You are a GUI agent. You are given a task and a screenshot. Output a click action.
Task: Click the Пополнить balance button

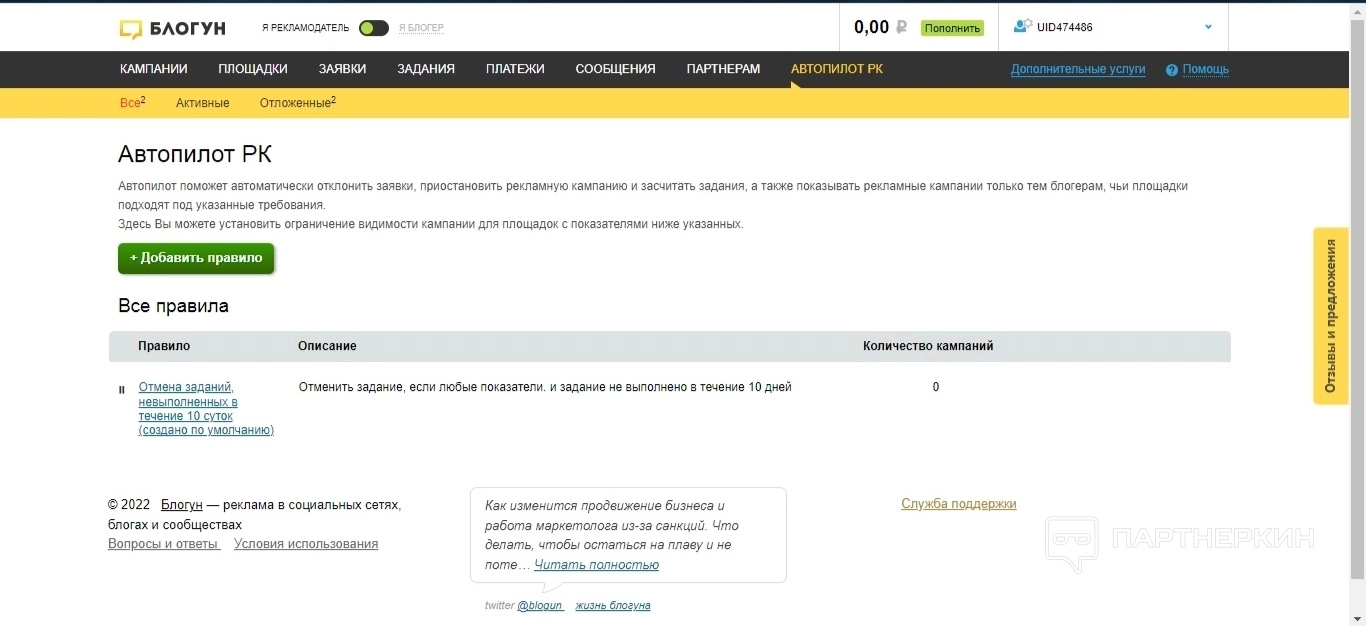coord(952,28)
